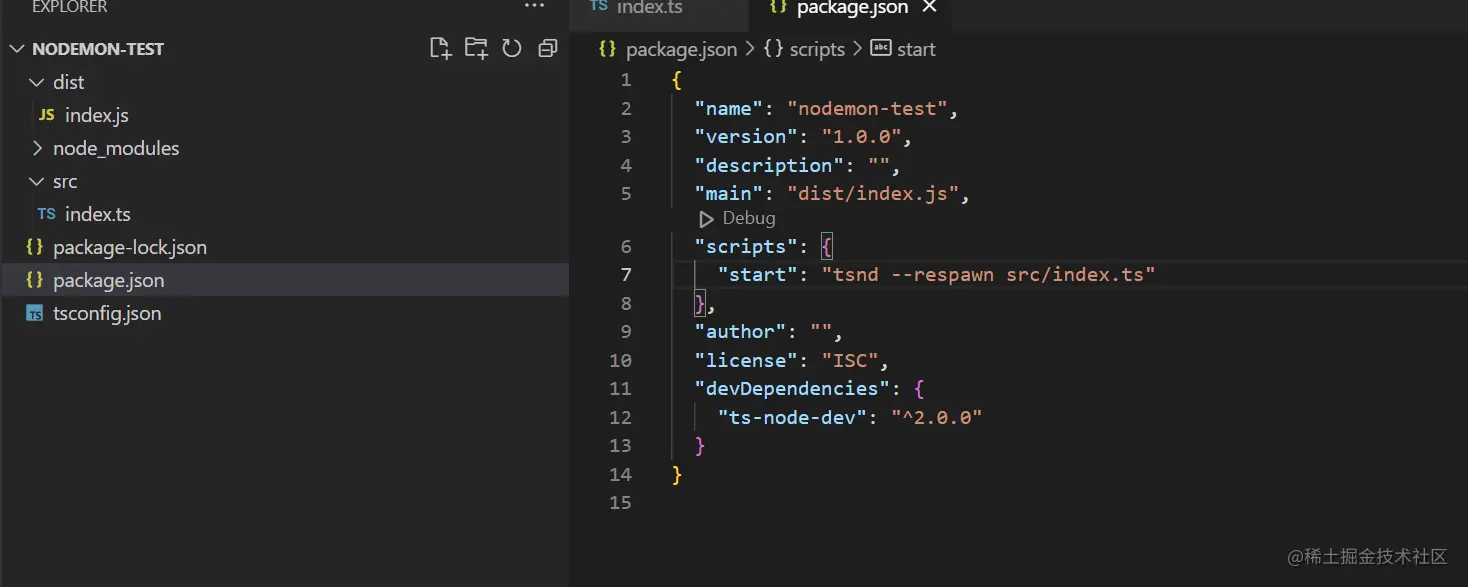Click the "ts-node-dev" dependency key
The width and height of the screenshot is (1468, 587).
[x=792, y=417]
